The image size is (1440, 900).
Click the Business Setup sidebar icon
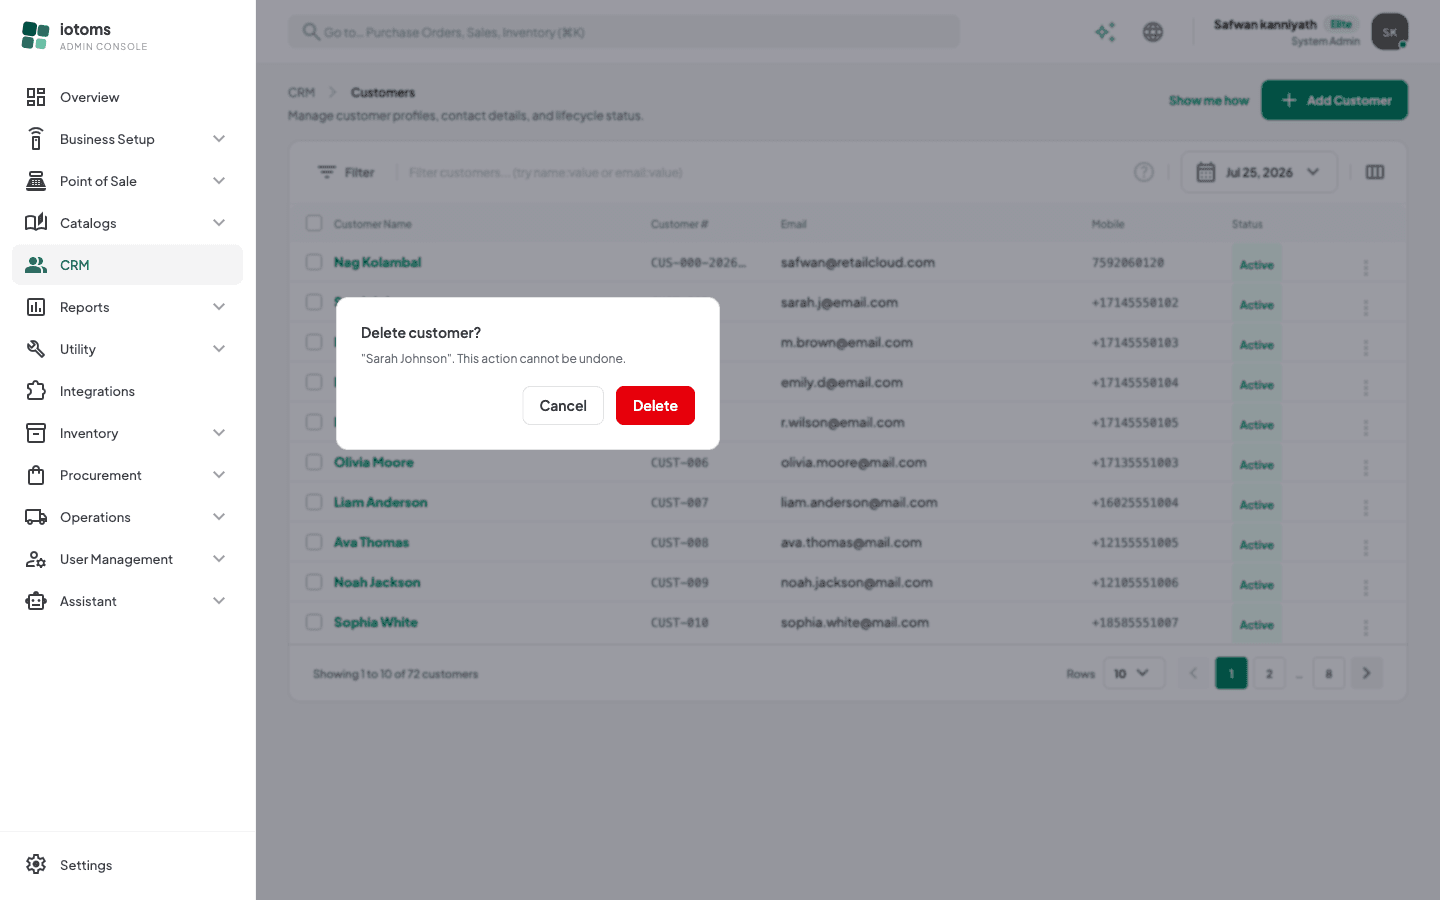click(36, 139)
